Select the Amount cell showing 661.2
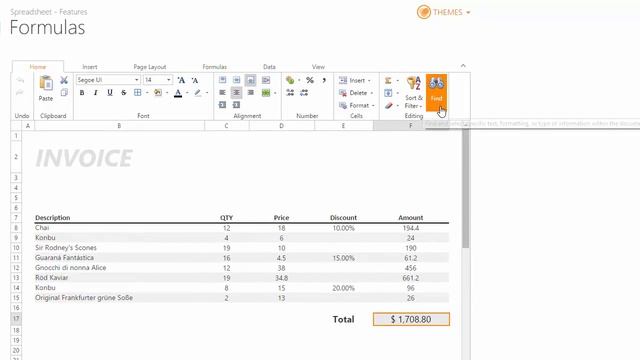 (x=411, y=278)
